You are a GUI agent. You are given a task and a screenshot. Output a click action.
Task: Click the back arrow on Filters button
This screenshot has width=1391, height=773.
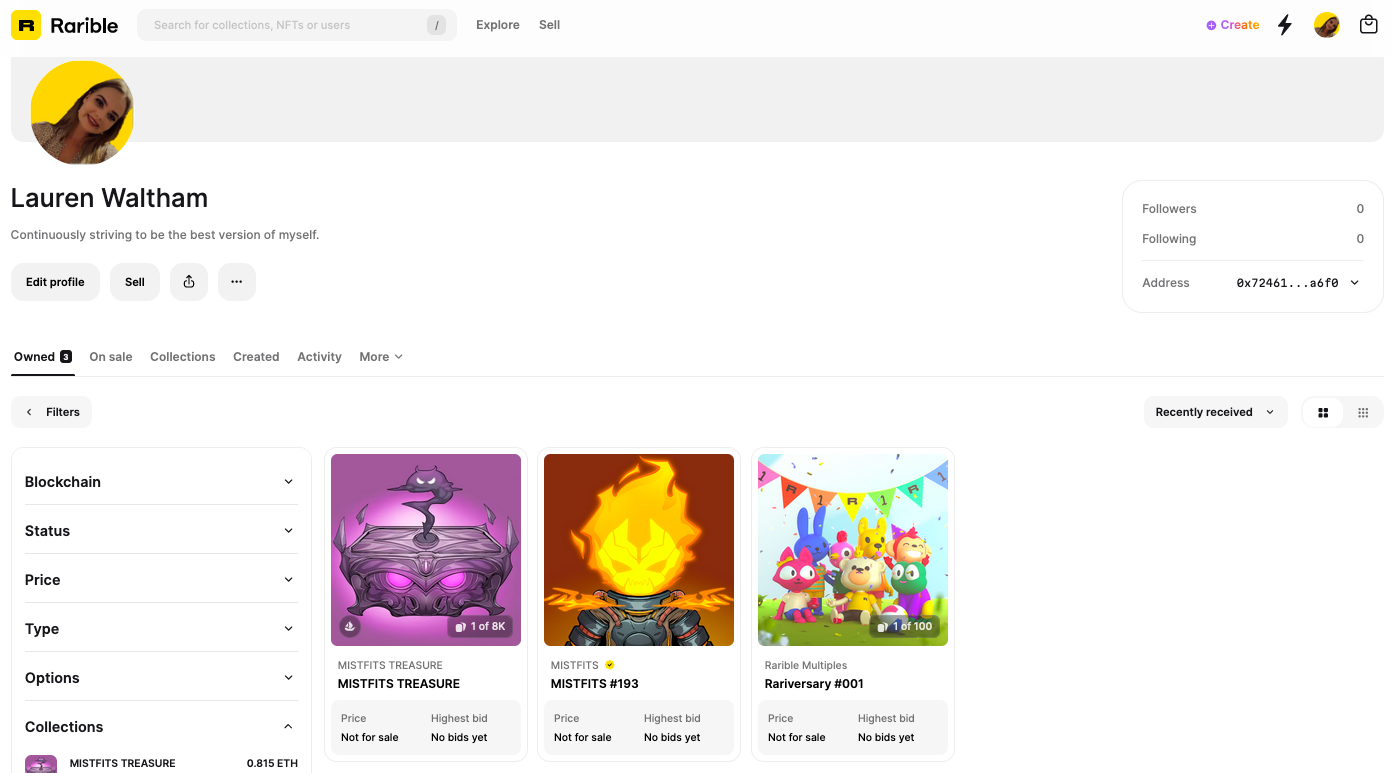pyautogui.click(x=28, y=411)
